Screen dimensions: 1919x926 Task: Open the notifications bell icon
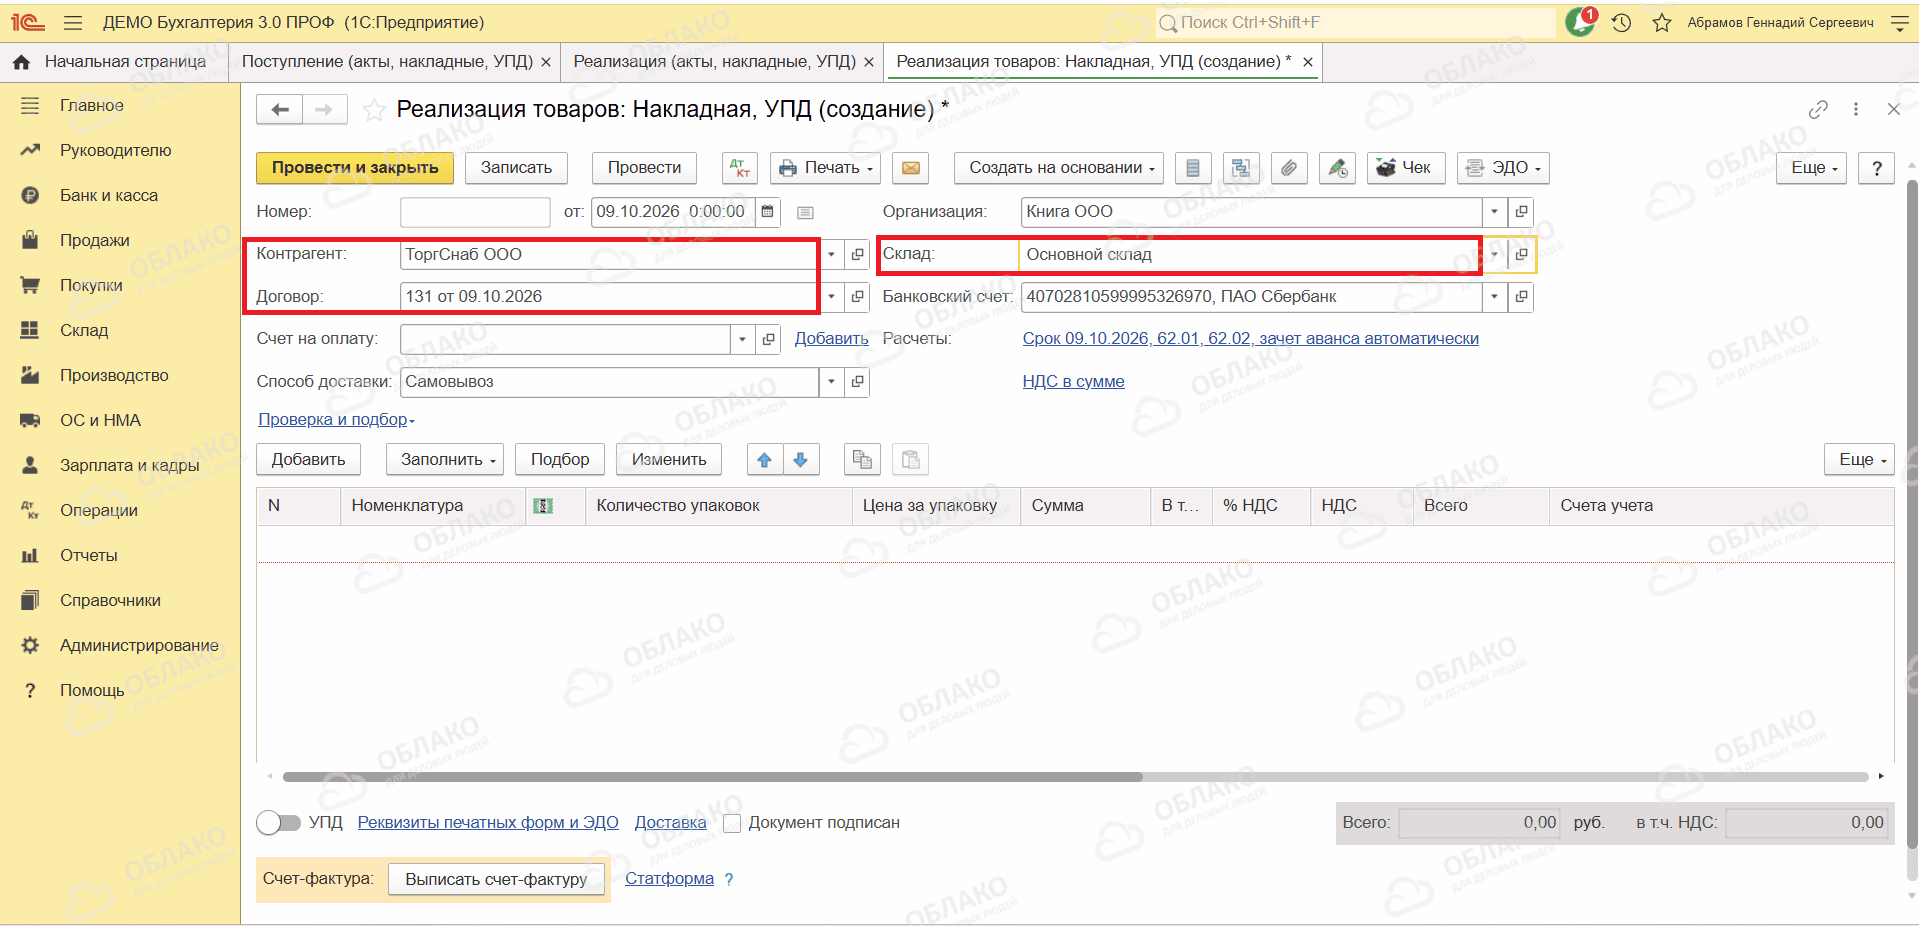[1581, 22]
